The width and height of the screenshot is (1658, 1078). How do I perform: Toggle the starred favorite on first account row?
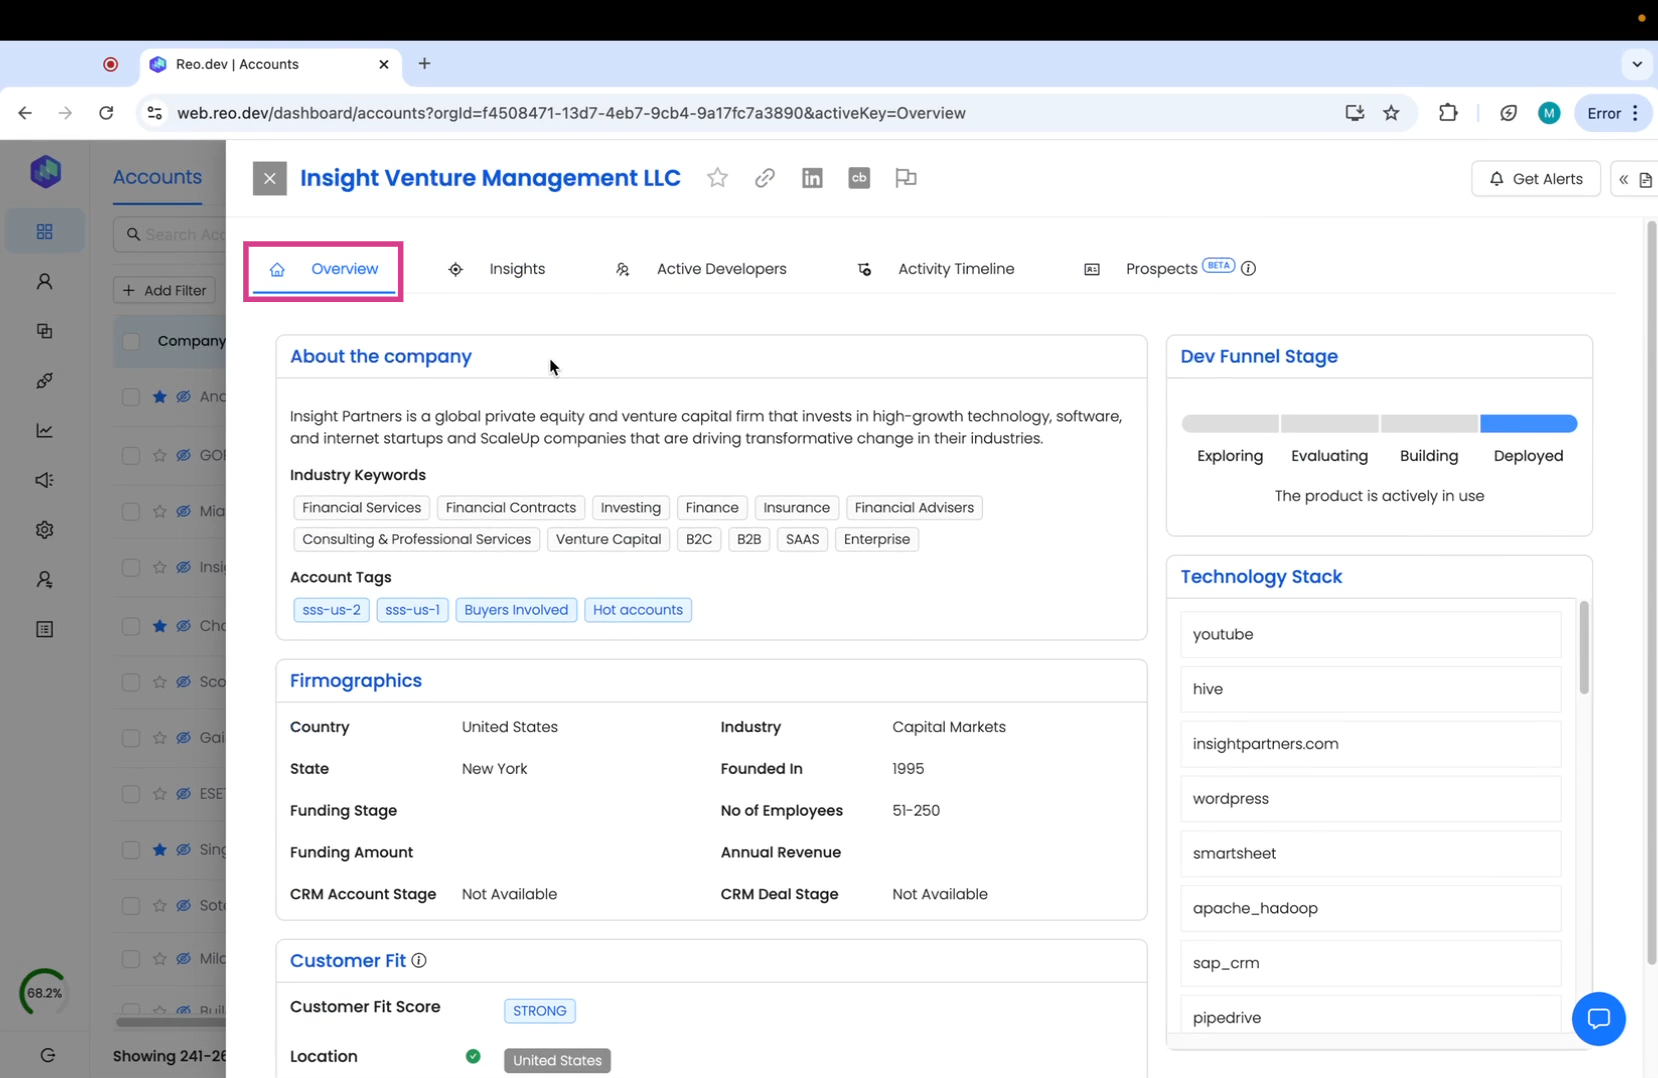[159, 397]
